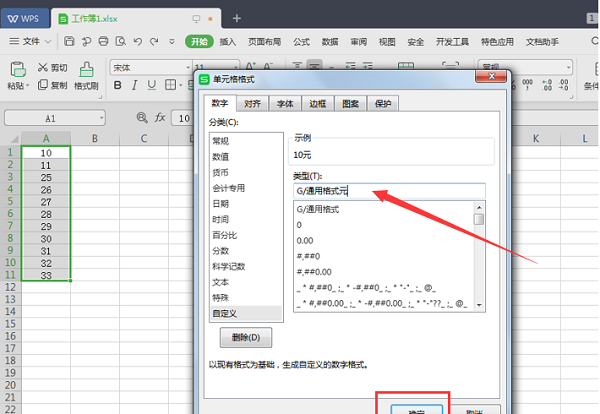
Task: Click the Paste icon in toolbar
Action: tap(17, 68)
